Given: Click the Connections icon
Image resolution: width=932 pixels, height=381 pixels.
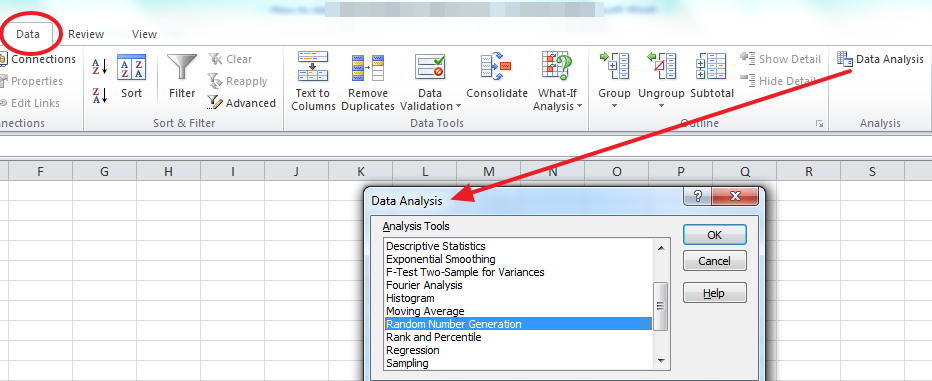Looking at the screenshot, I should 4,59.
